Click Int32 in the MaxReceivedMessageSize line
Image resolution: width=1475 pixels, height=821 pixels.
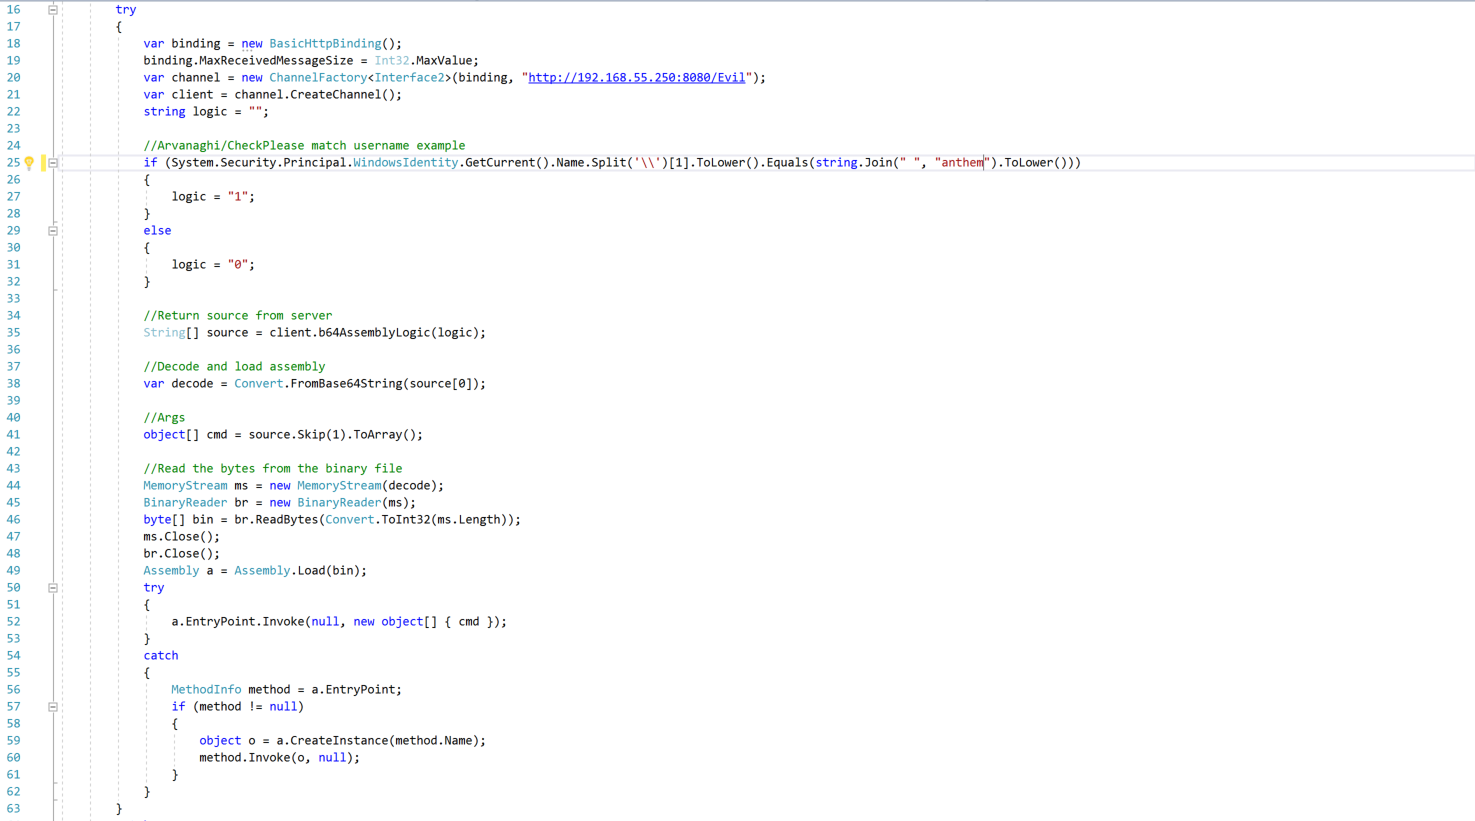391,61
